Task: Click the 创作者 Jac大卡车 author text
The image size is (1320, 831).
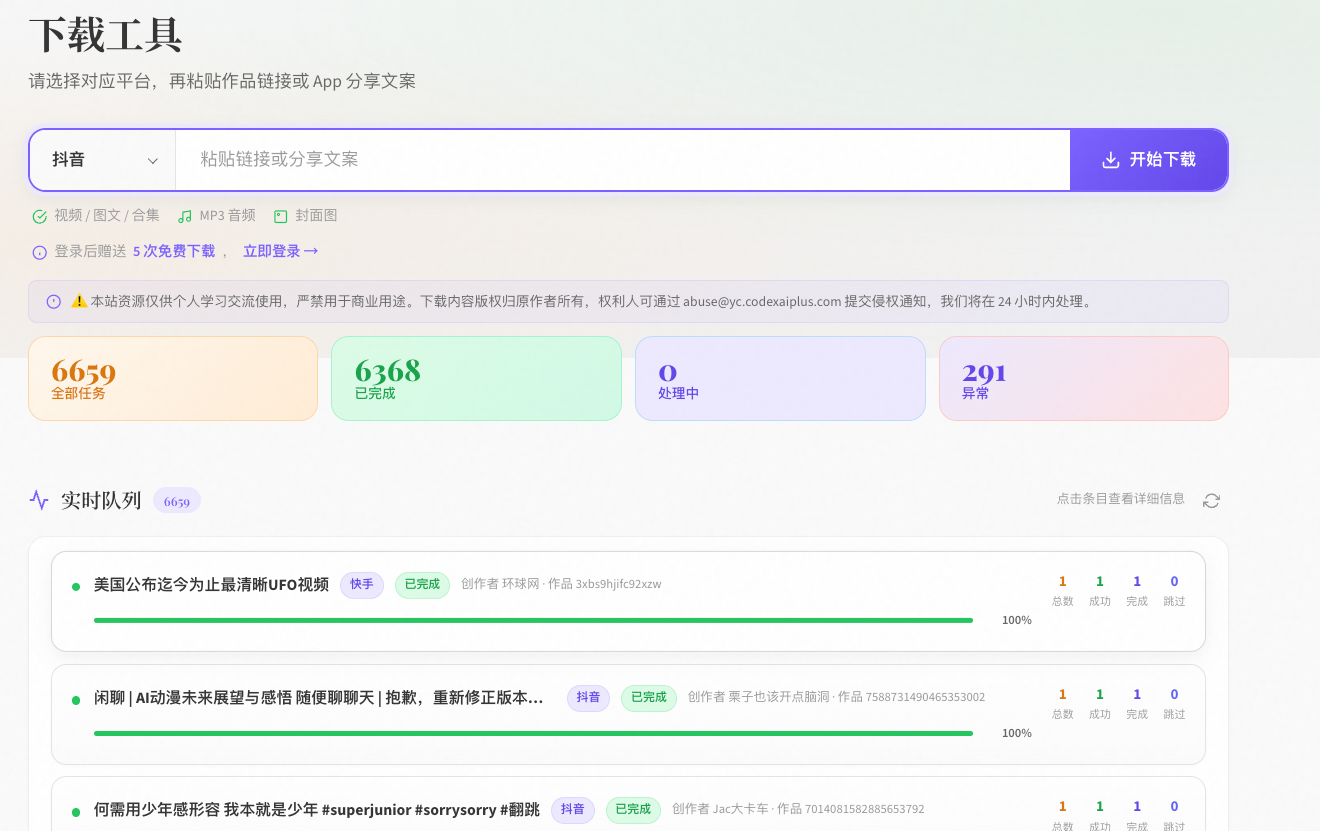Action: [x=720, y=809]
